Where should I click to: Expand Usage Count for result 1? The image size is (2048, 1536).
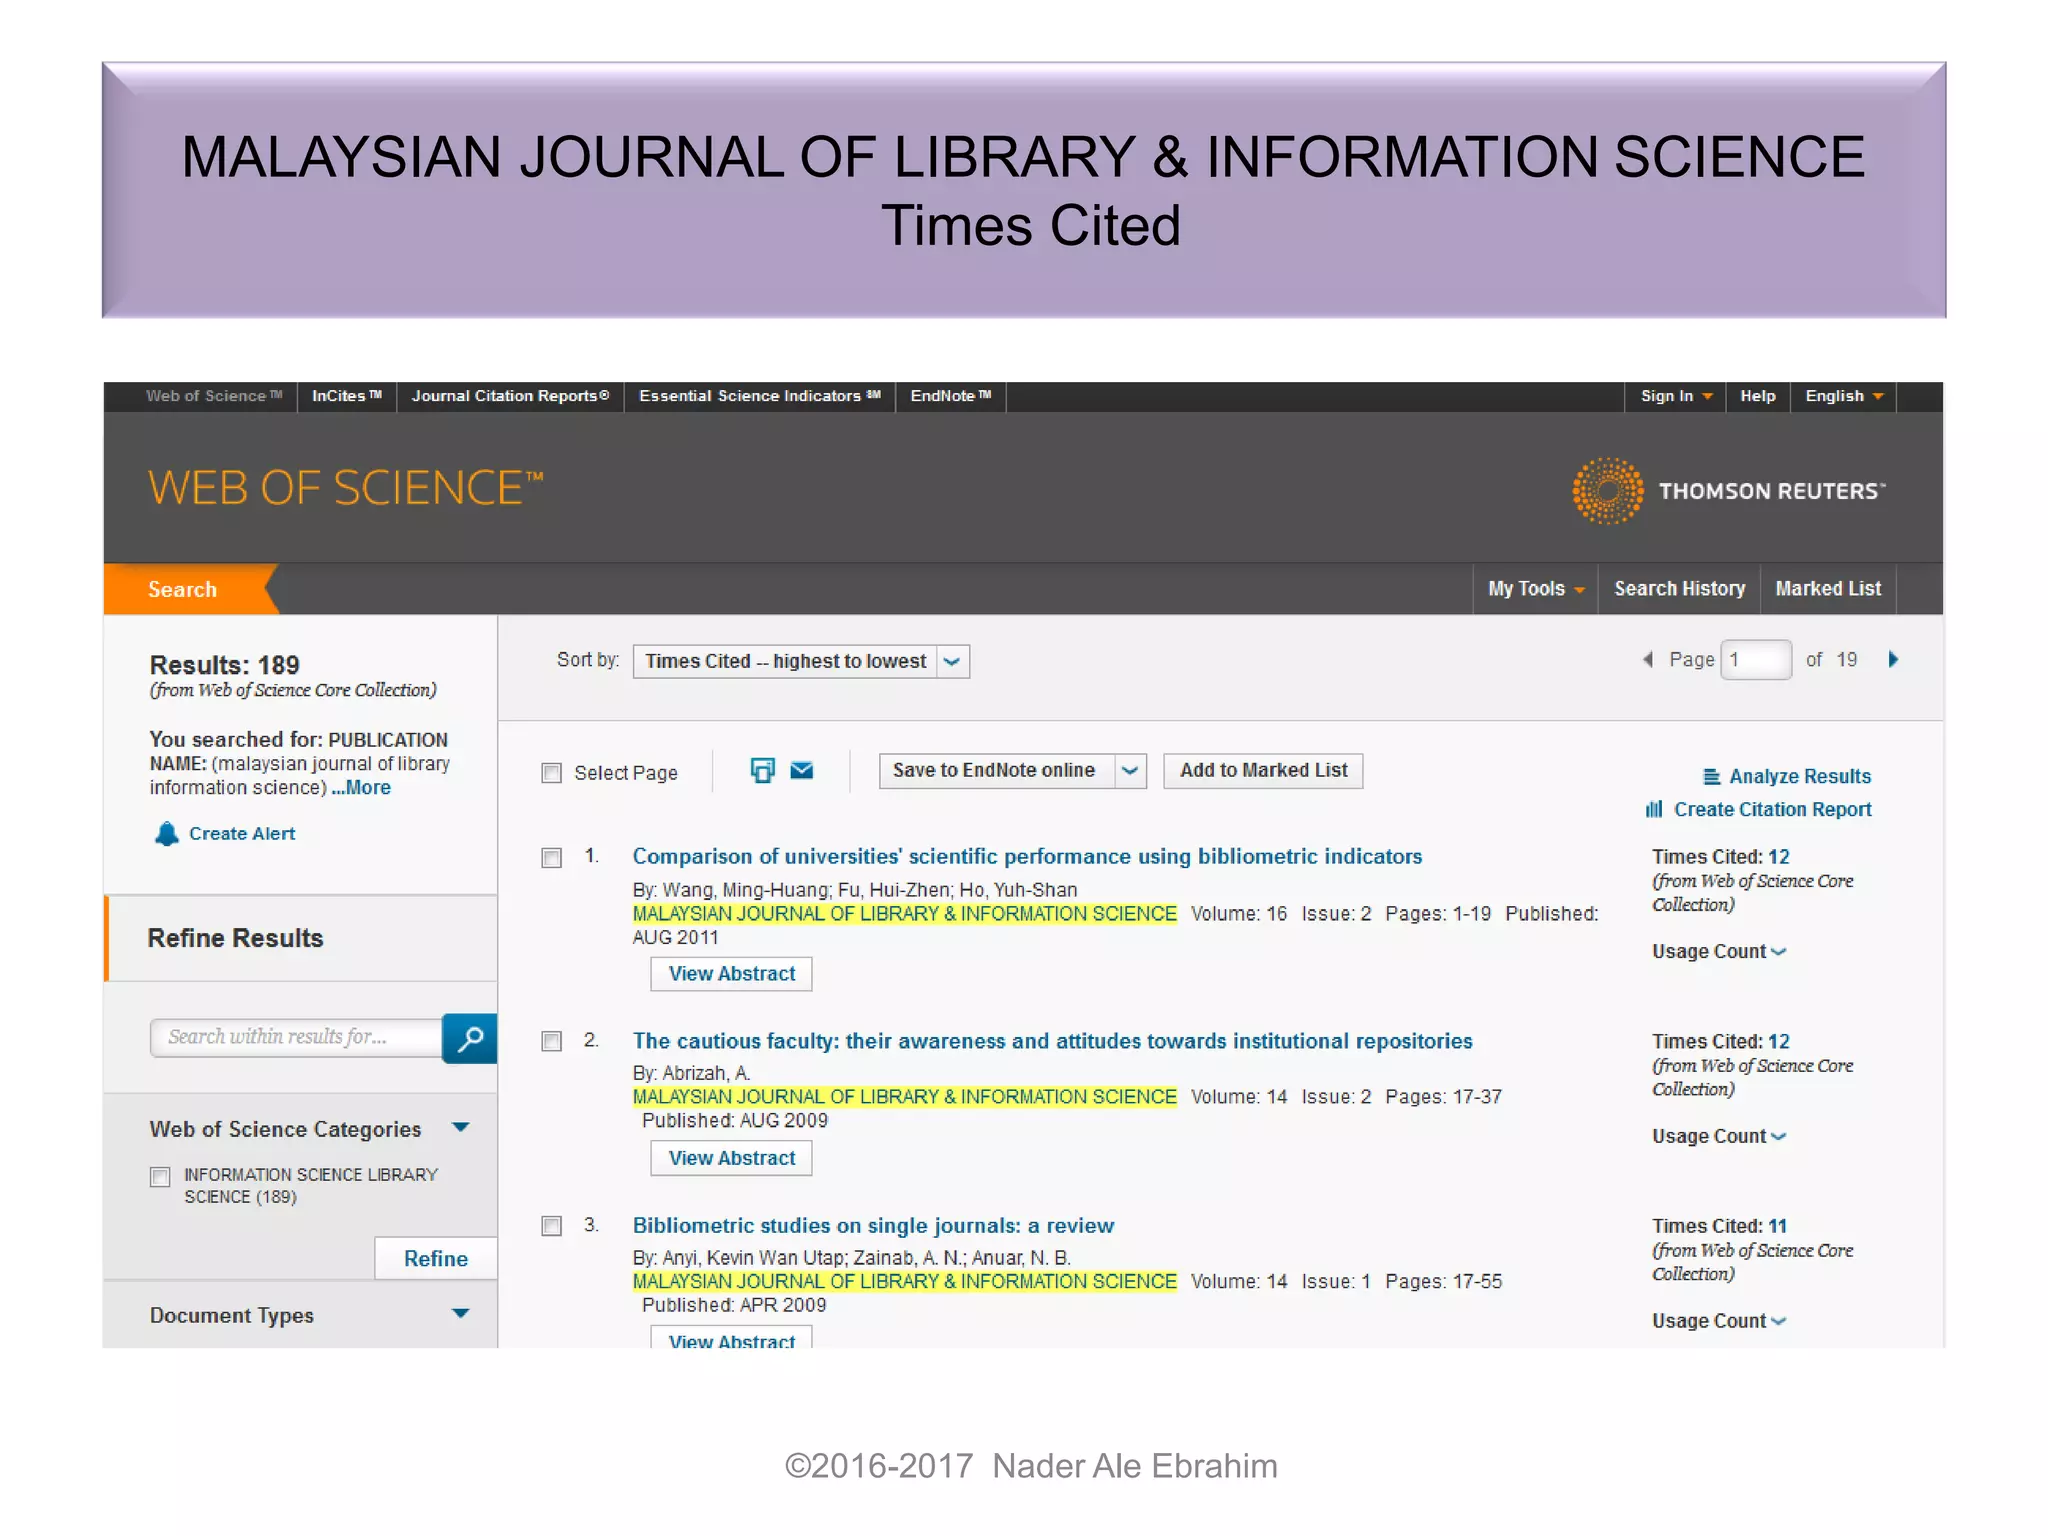[1718, 951]
